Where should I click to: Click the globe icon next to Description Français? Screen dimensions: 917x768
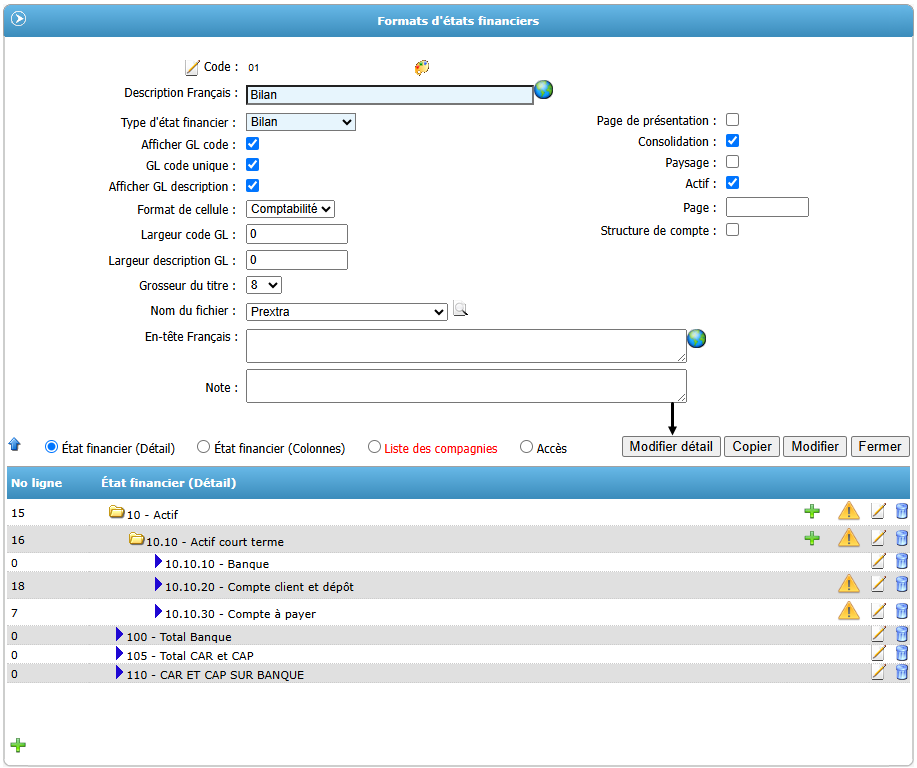pyautogui.click(x=544, y=90)
